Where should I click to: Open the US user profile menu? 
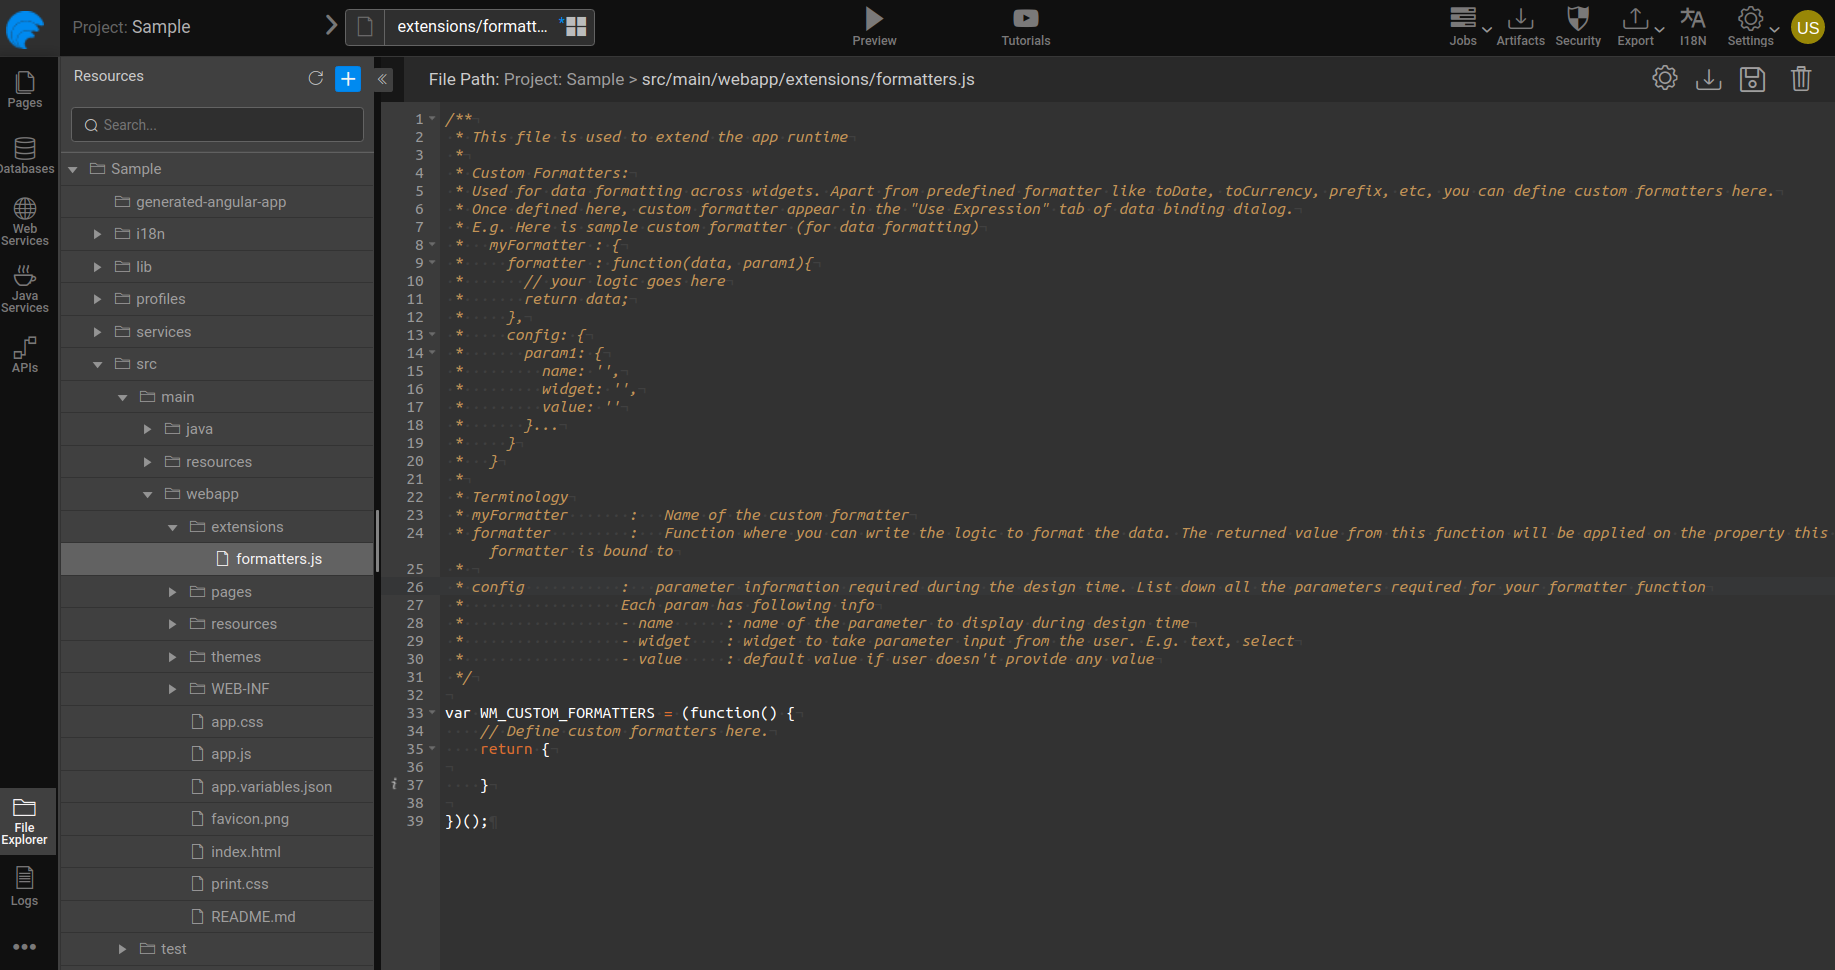[x=1808, y=27]
